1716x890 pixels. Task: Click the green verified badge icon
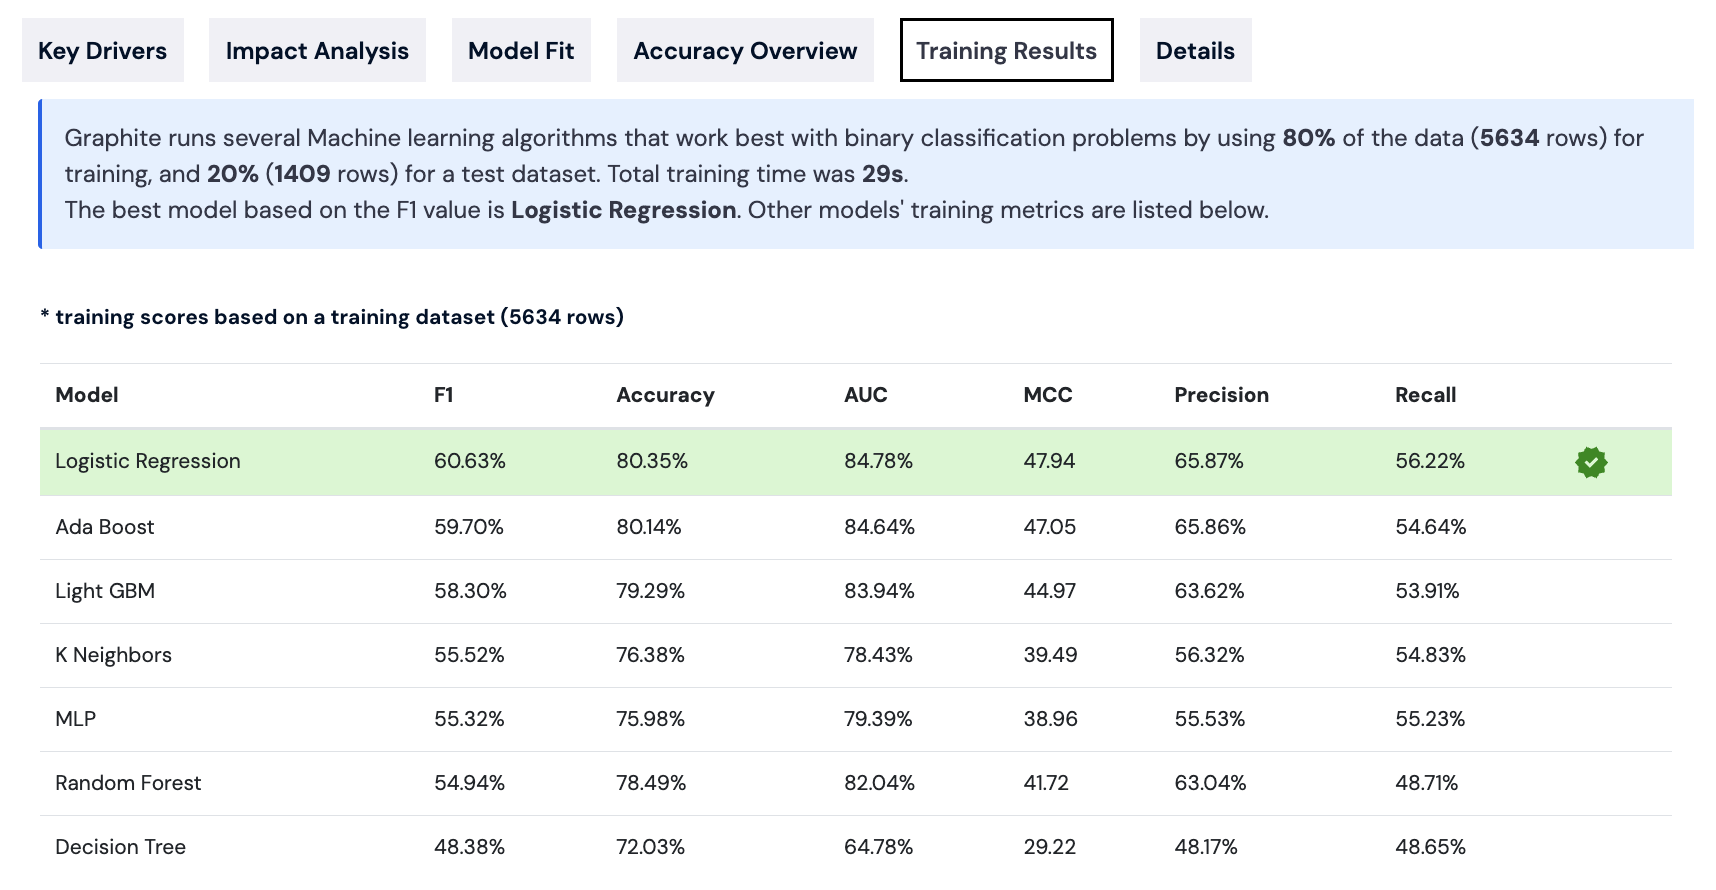pos(1590,462)
